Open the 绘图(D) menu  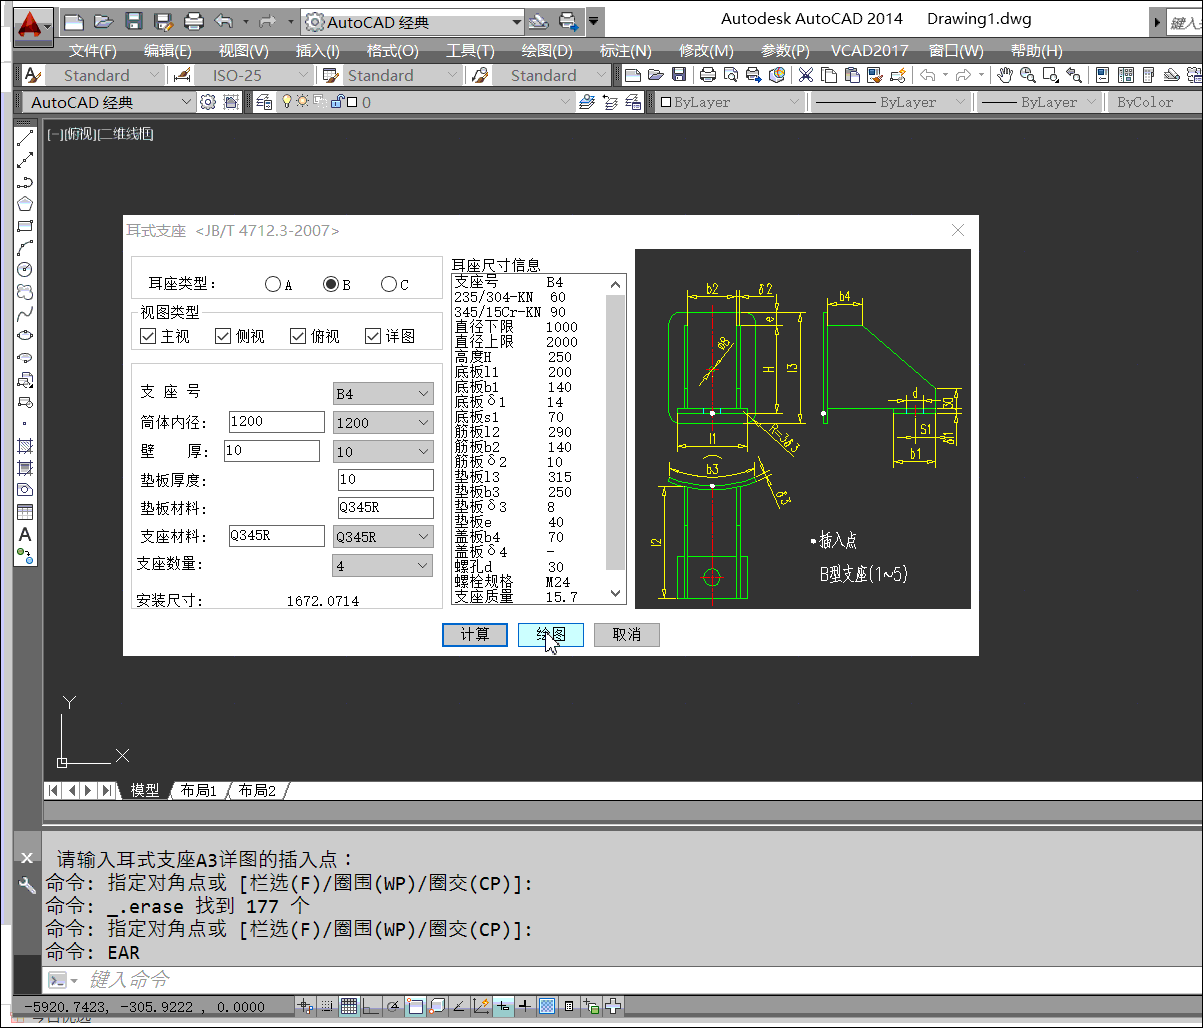[x=547, y=50]
